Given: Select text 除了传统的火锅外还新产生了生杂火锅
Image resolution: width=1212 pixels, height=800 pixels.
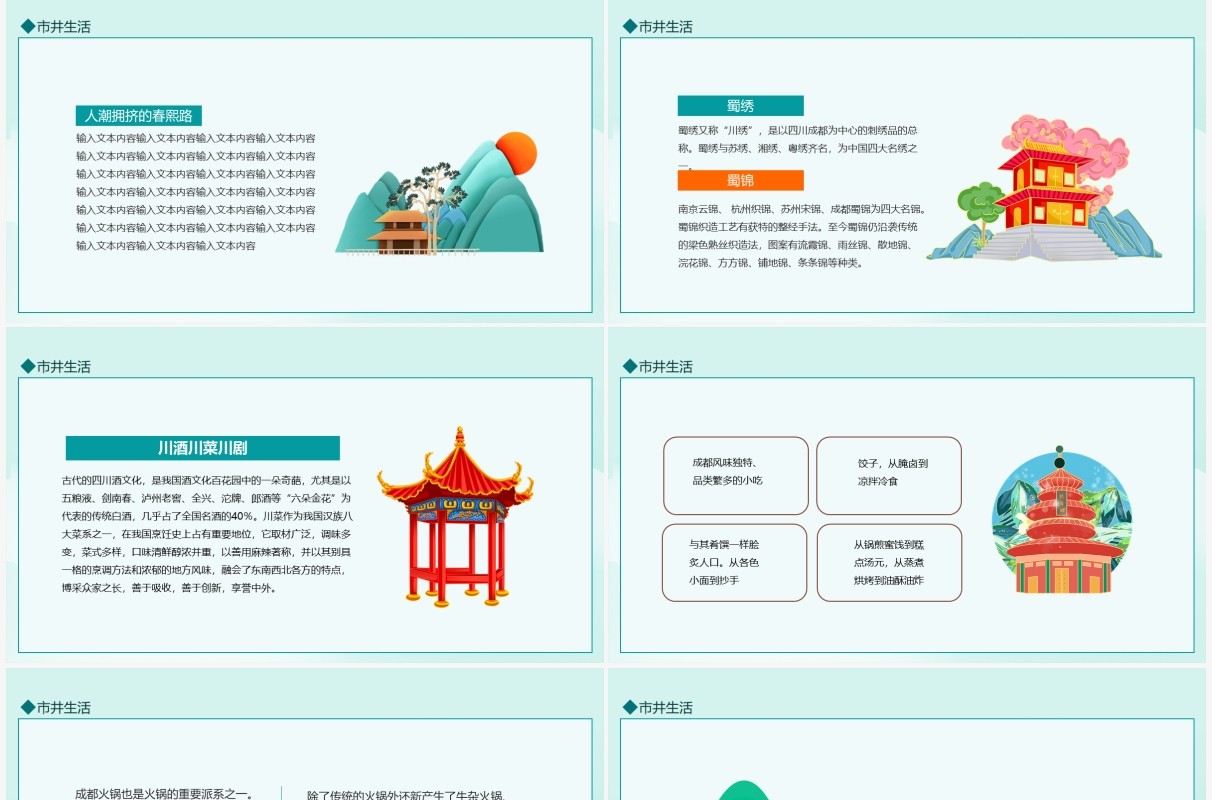Looking at the screenshot, I should coord(407,794).
